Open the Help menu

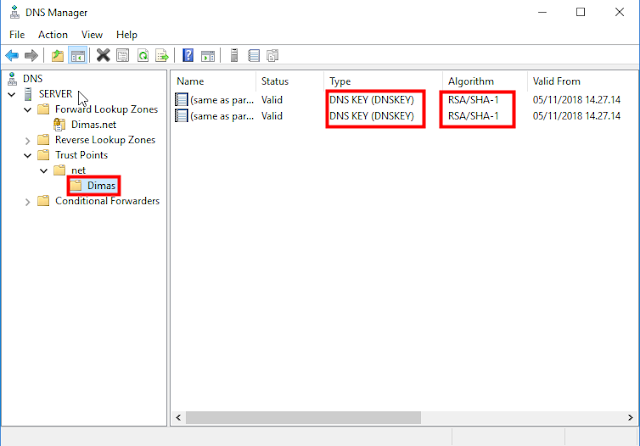coord(127,35)
